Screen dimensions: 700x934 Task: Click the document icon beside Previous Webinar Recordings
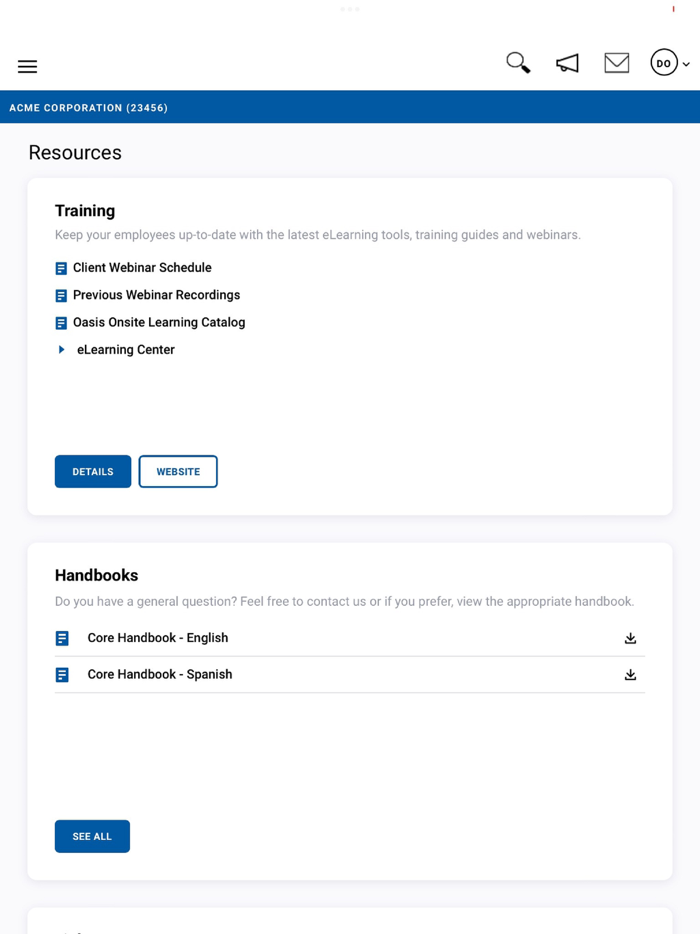[x=61, y=294]
